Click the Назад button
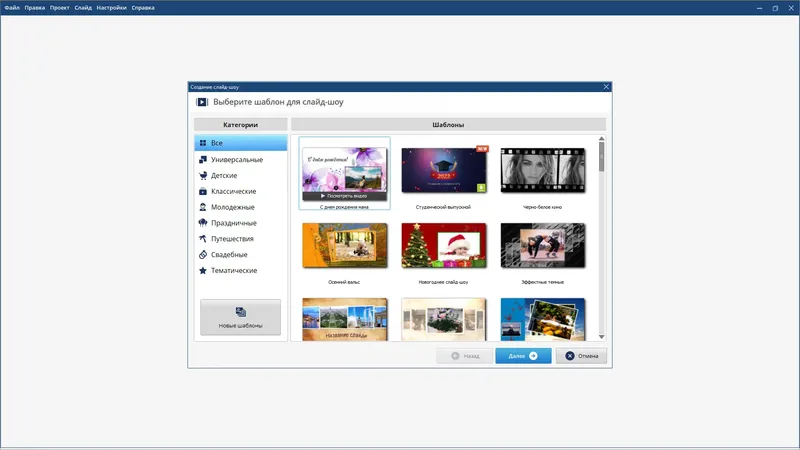Screen dimensions: 800x450 pos(464,356)
